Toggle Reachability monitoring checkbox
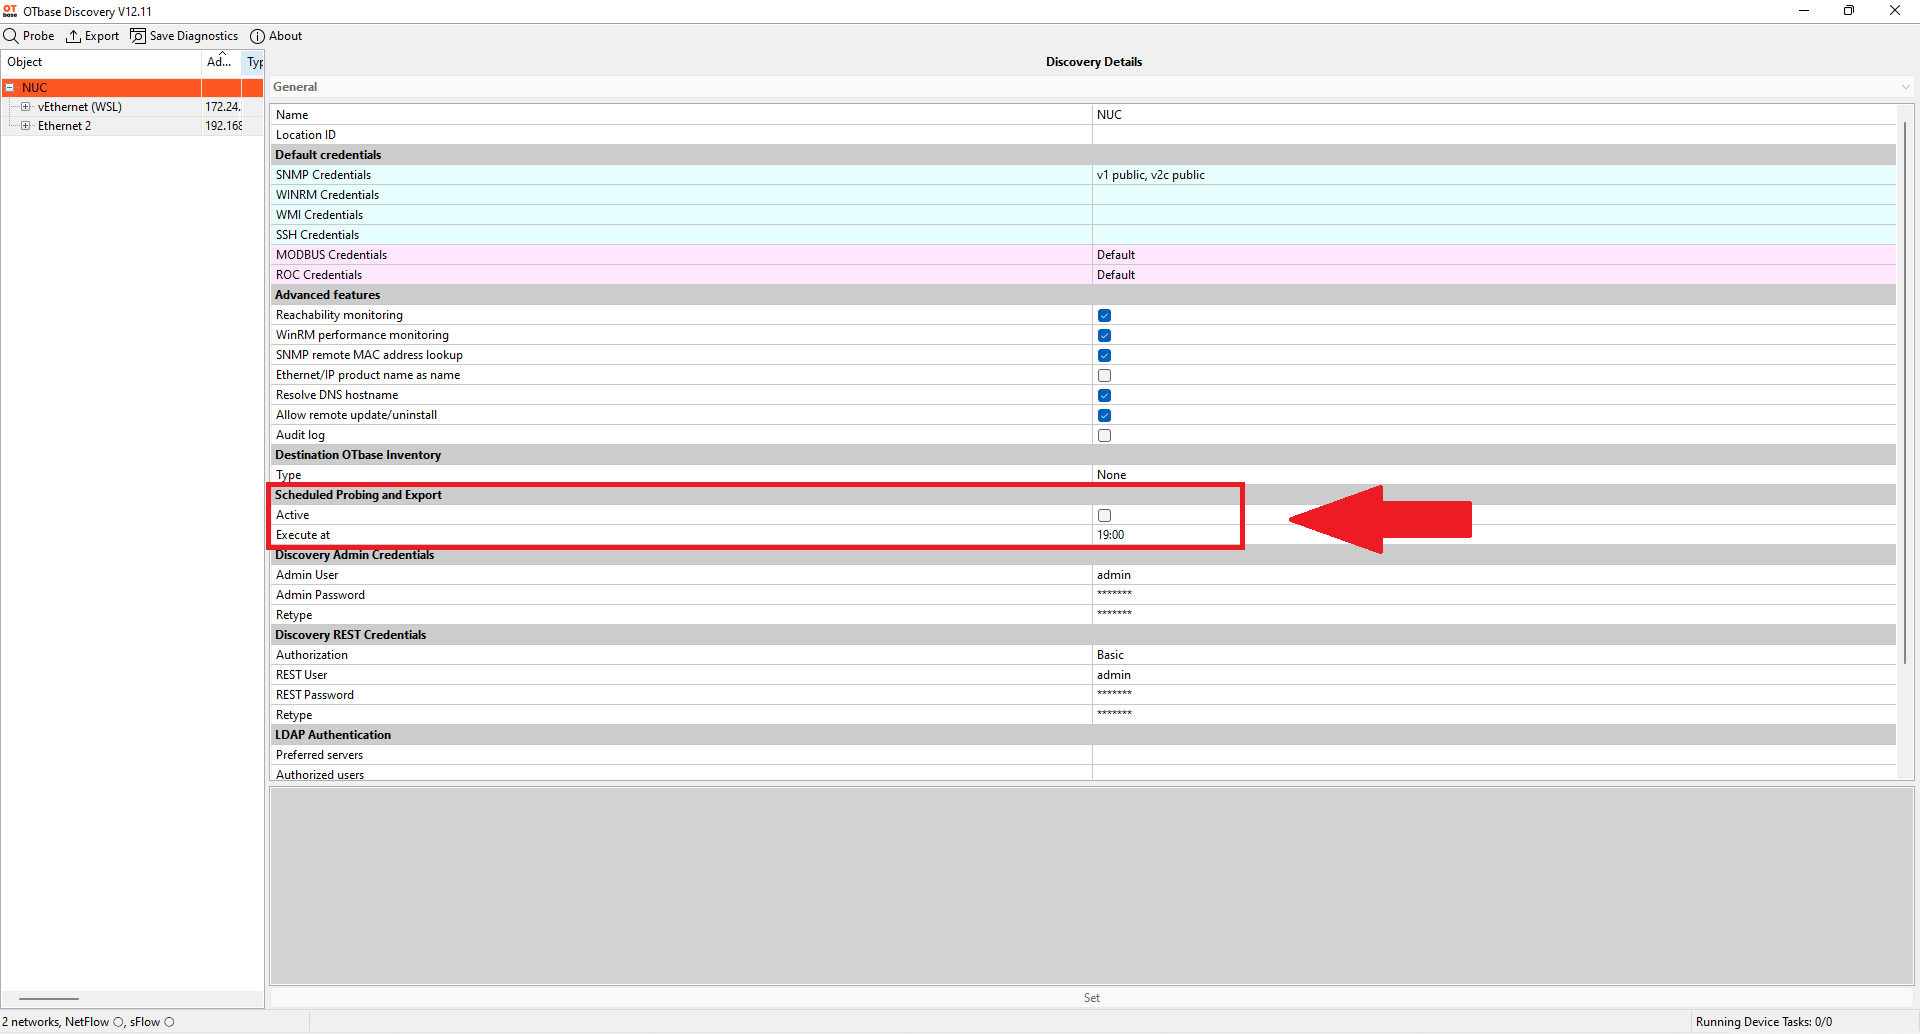Screen dimensions: 1920x1034 pos(1104,315)
